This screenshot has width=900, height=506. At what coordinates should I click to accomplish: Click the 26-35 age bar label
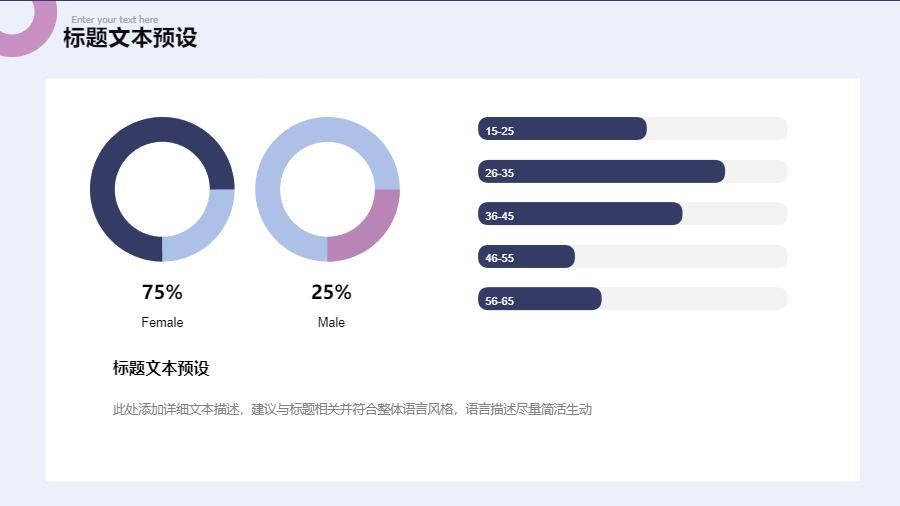pos(499,173)
